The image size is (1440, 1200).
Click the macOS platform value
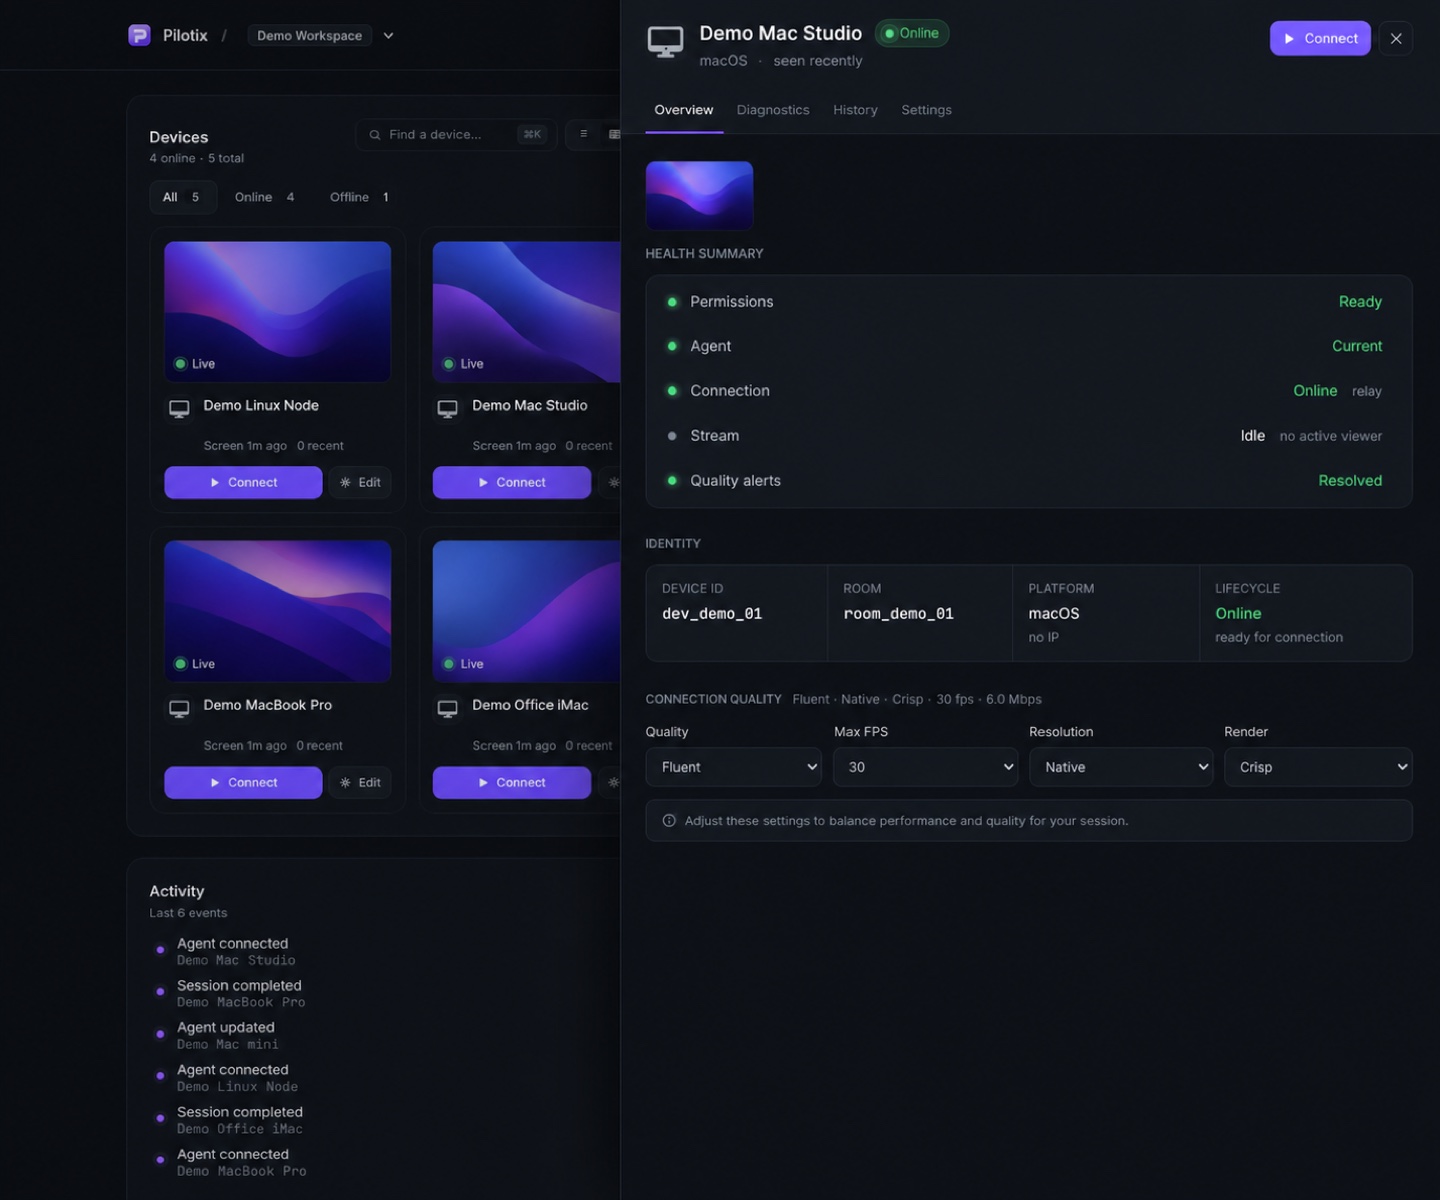1054,614
